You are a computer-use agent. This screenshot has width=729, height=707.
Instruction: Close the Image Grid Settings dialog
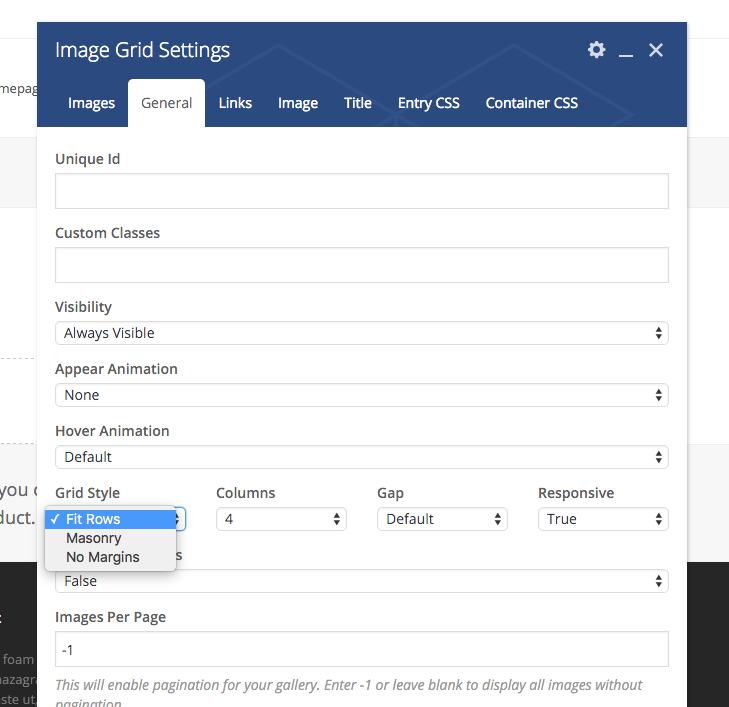(x=656, y=50)
